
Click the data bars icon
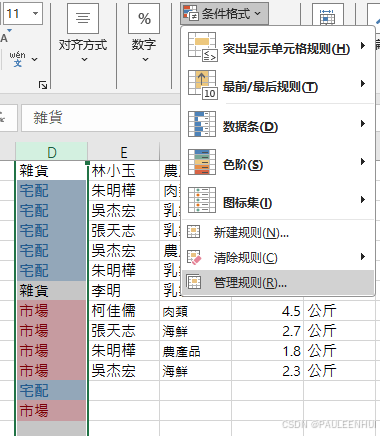click(x=202, y=124)
